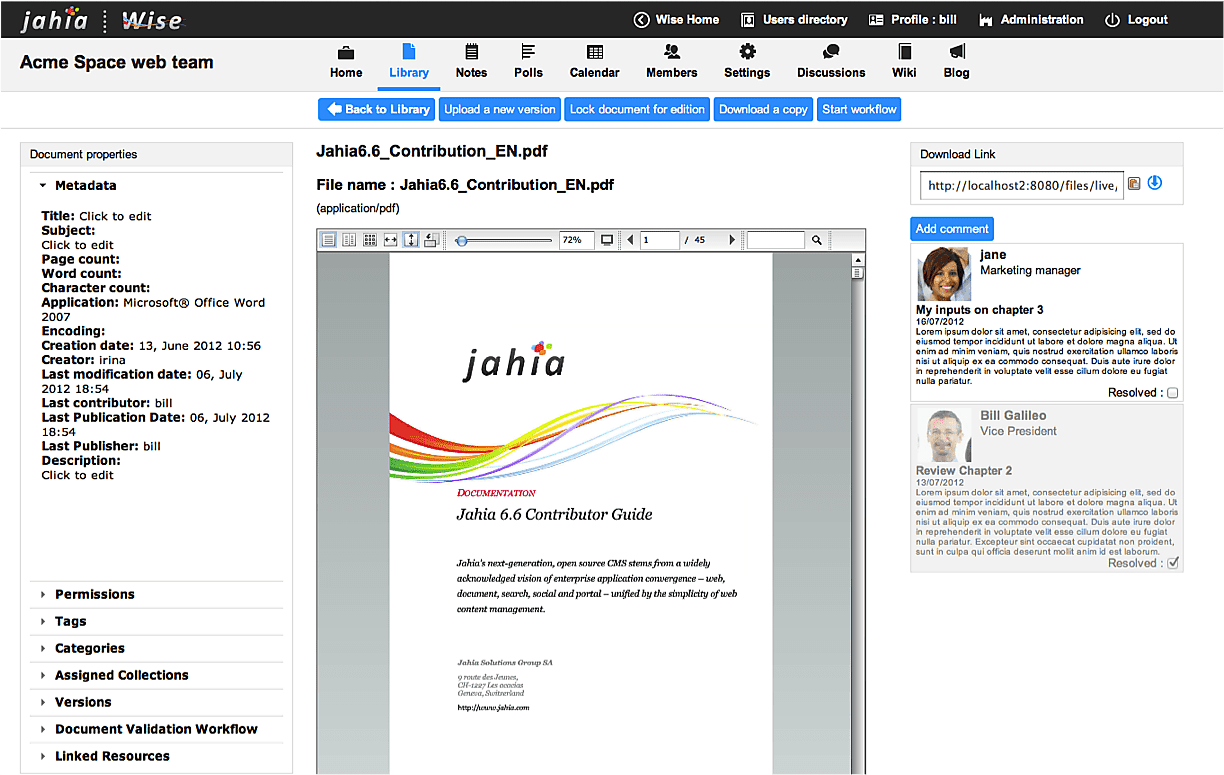Click Bill Galileo's profile photo
The height and width of the screenshot is (775, 1224).
945,435
